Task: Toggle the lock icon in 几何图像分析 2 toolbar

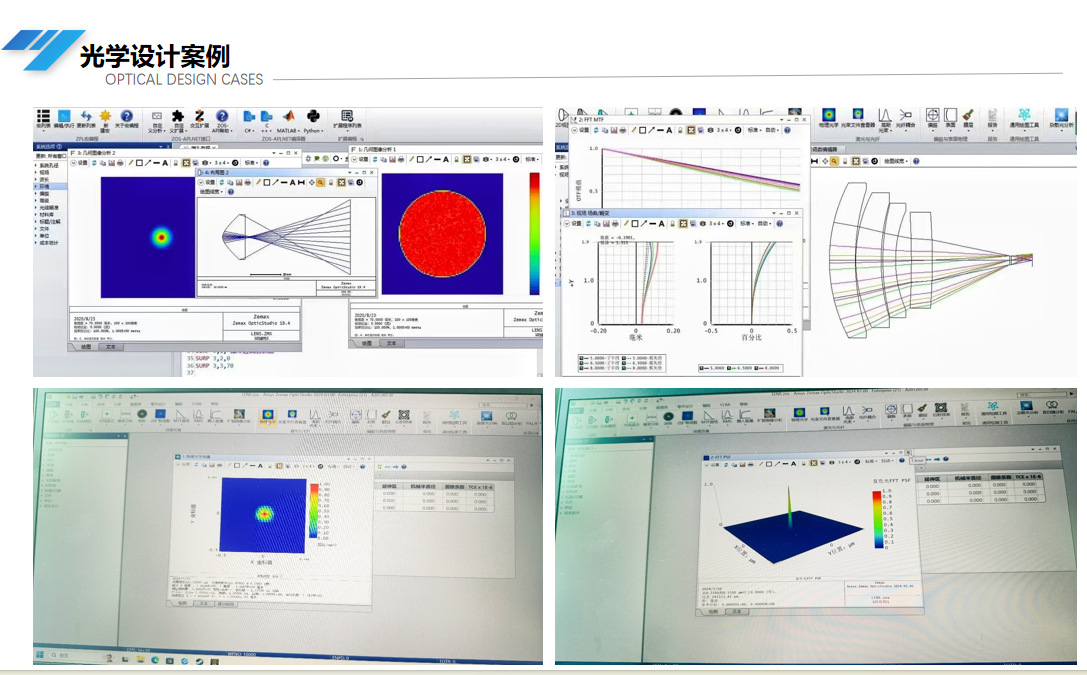Action: pos(176,163)
